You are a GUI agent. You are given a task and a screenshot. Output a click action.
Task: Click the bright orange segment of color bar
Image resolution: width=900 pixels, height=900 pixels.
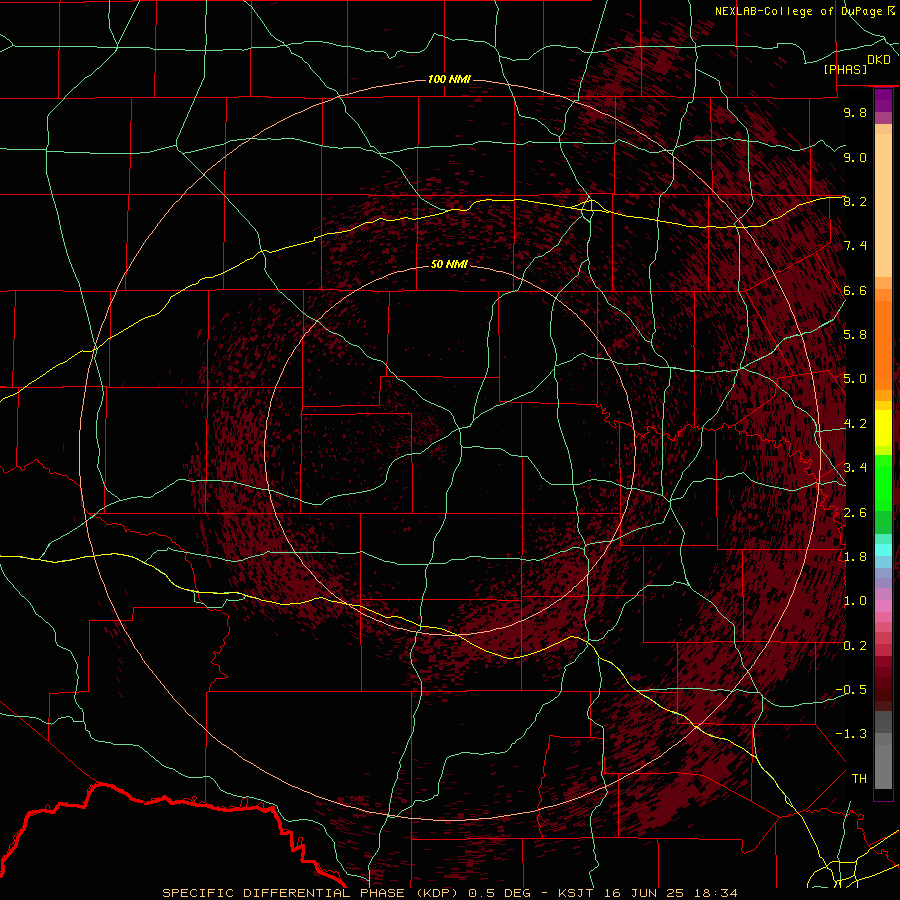tap(883, 344)
